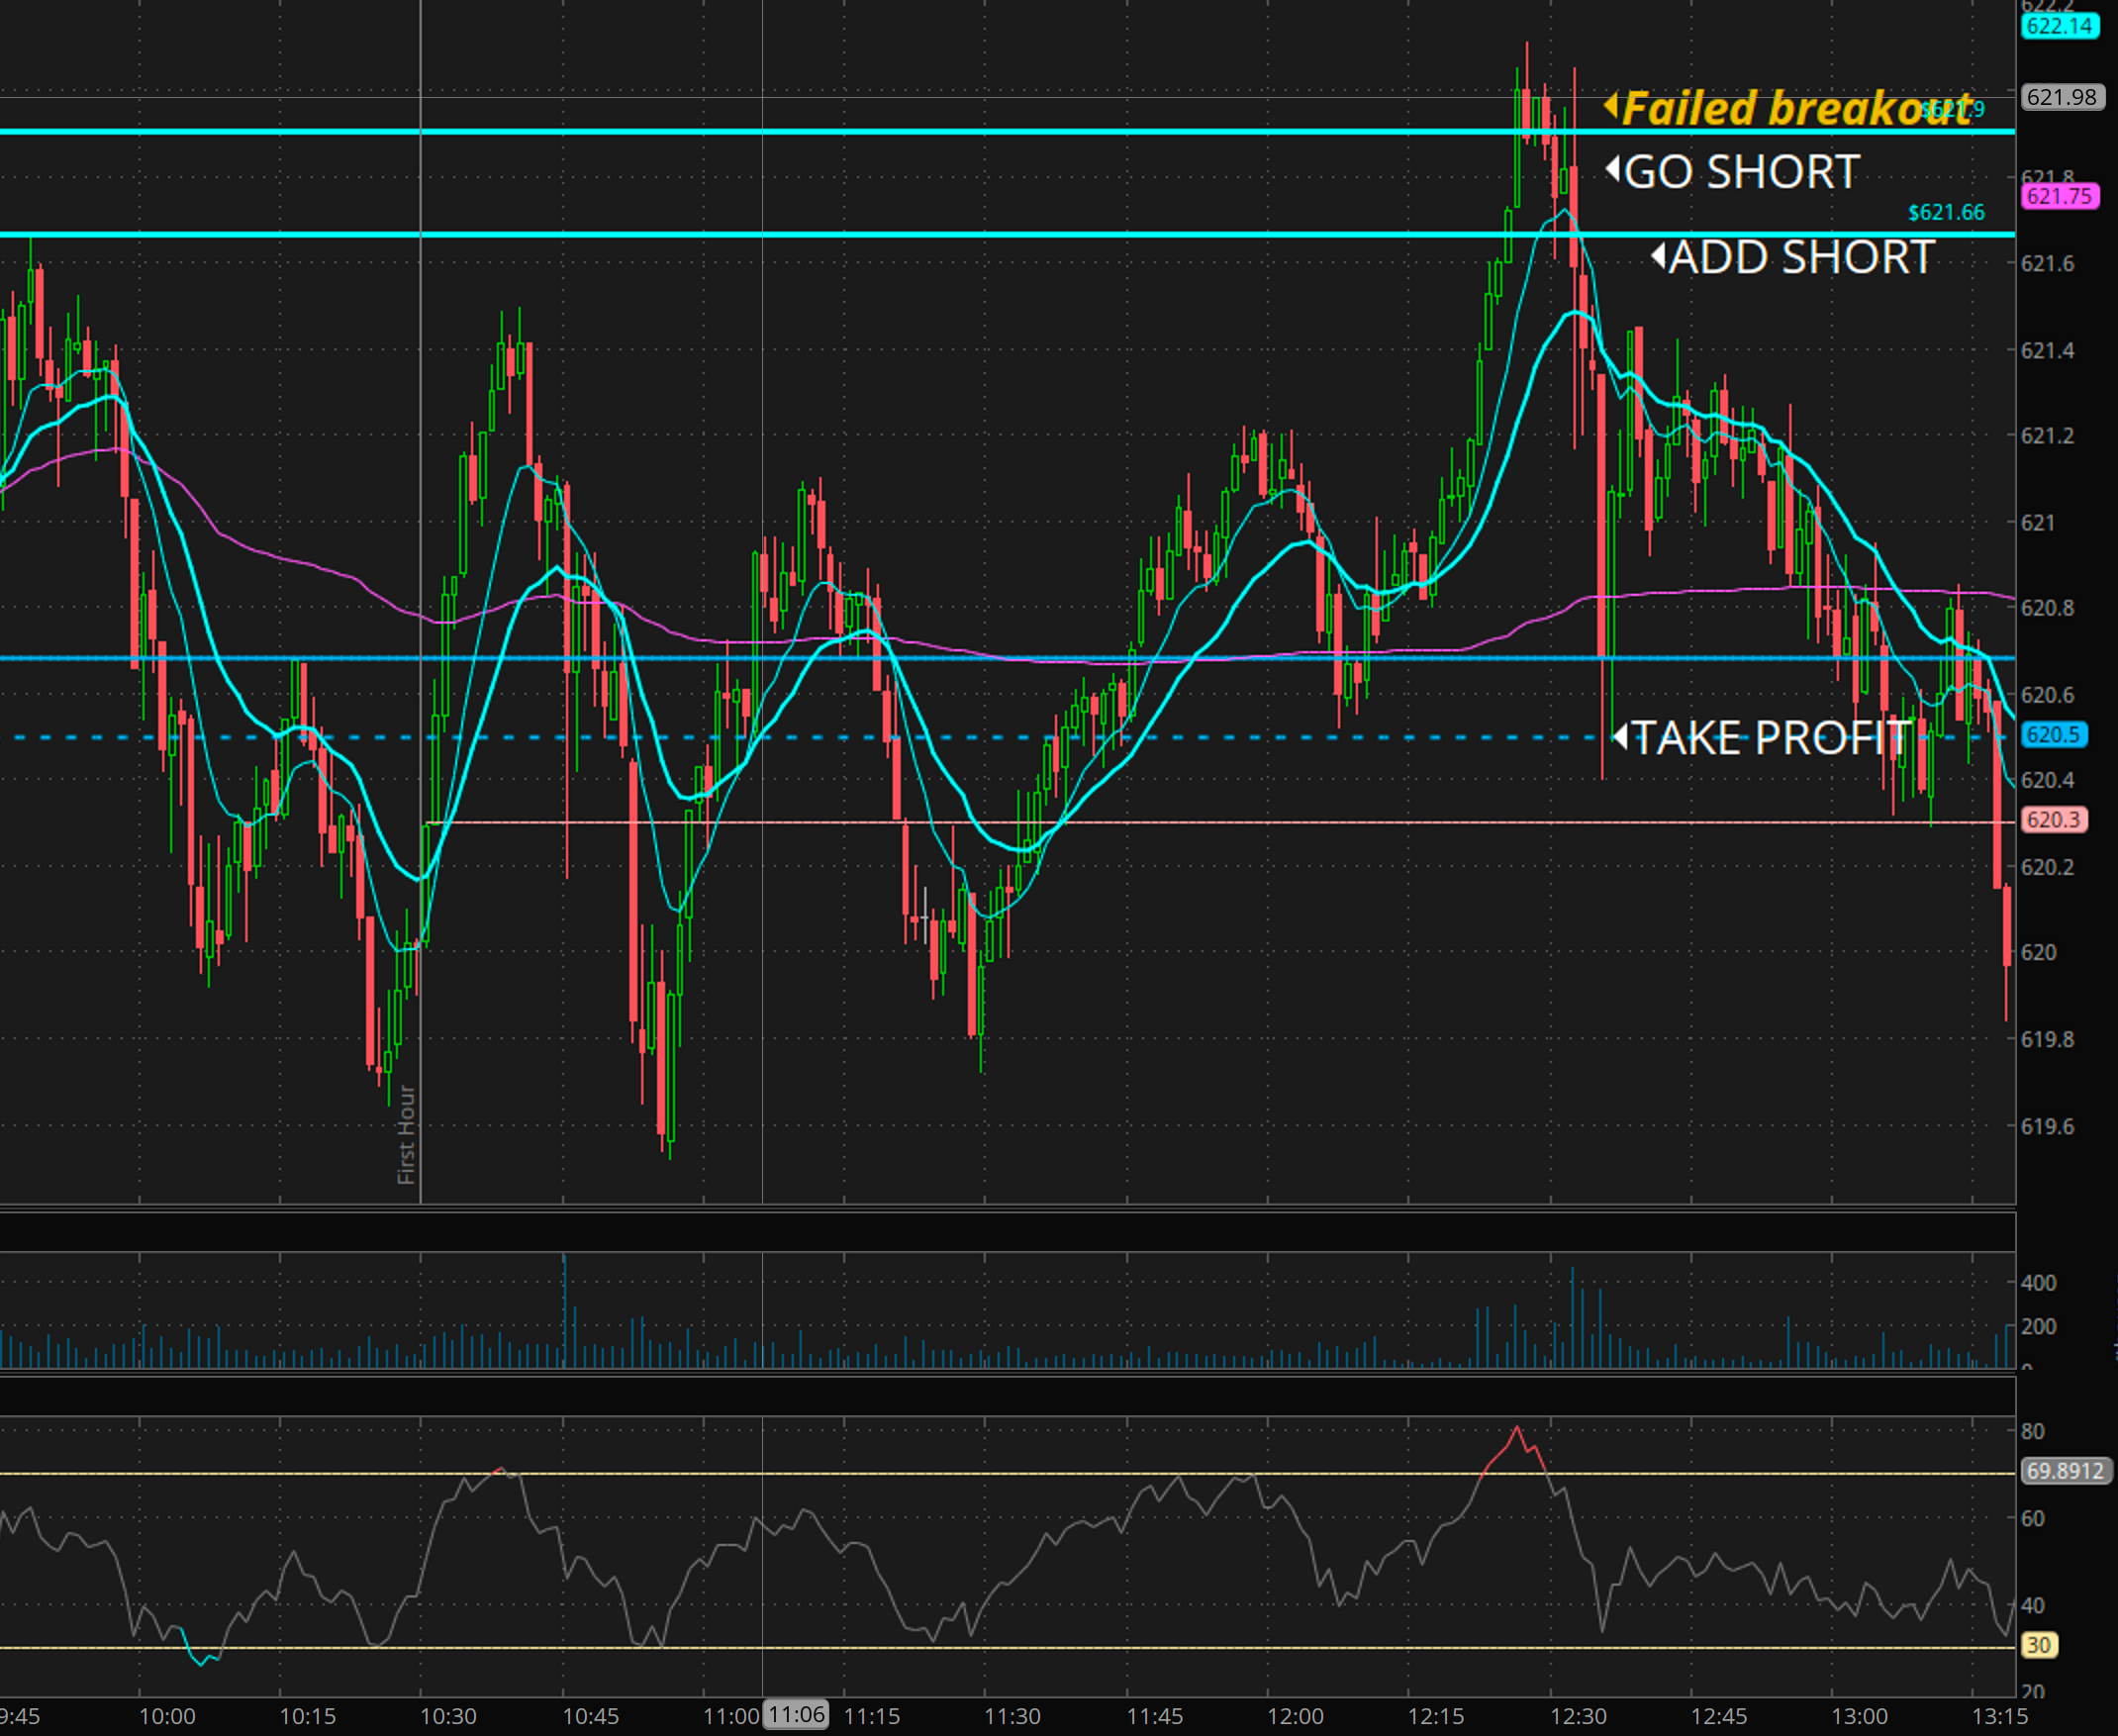Click the 10:30 label on time axis
The height and width of the screenshot is (1736, 2118).
coord(448,1716)
